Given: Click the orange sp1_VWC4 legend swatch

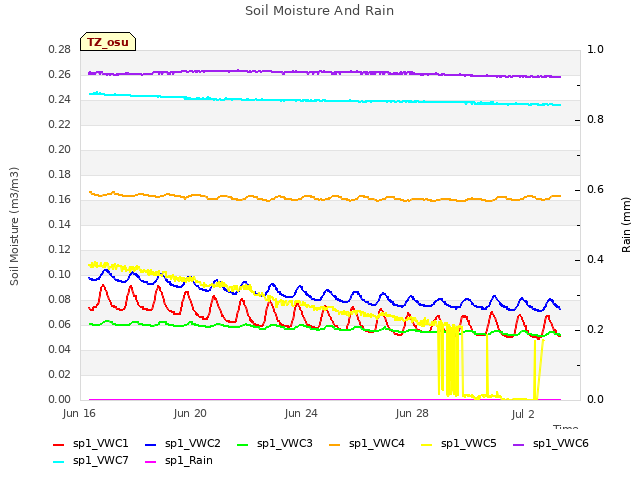Looking at the screenshot, I should [335, 444].
